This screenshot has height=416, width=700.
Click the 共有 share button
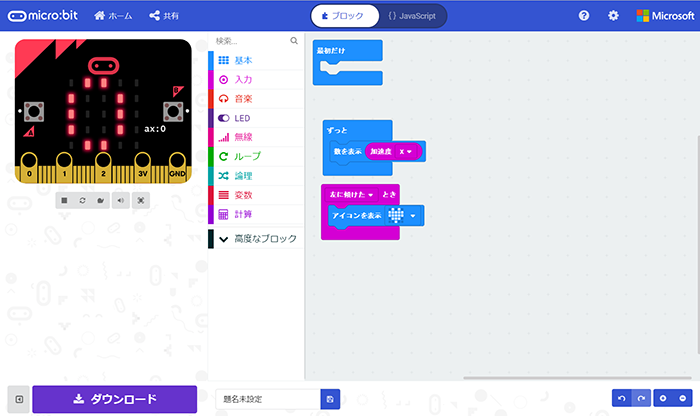pyautogui.click(x=166, y=16)
